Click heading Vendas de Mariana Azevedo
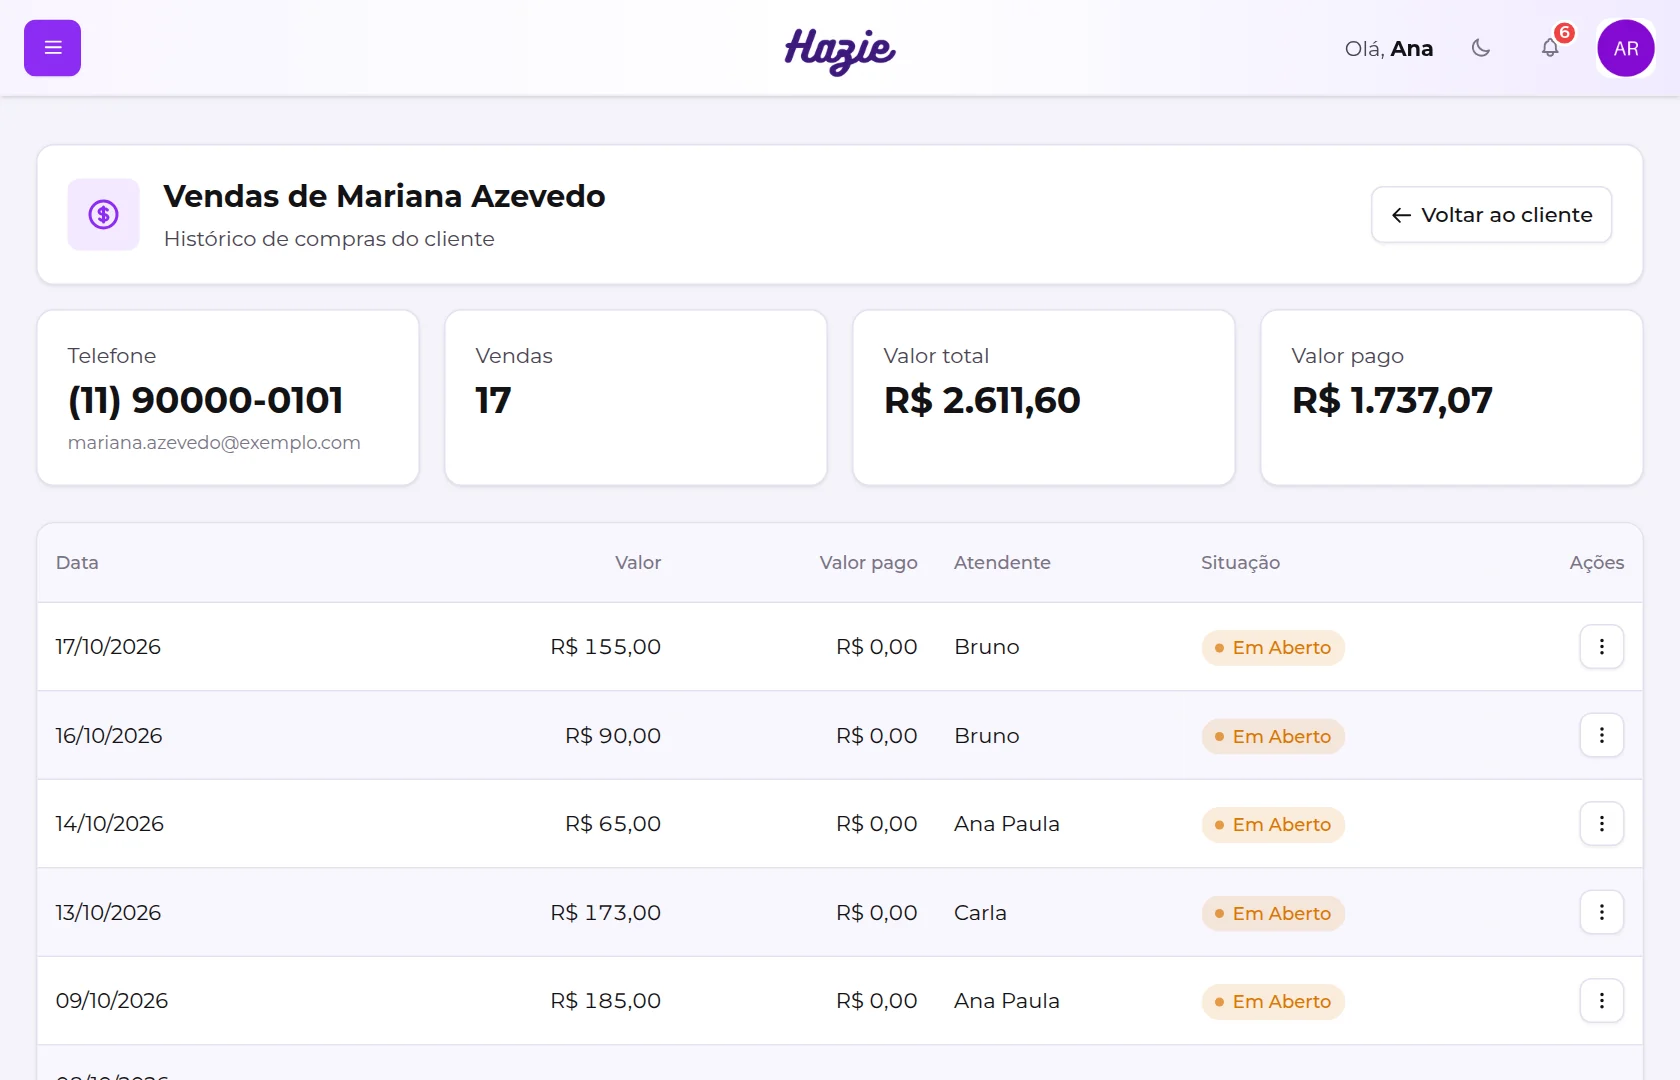This screenshot has width=1680, height=1080. pyautogui.click(x=384, y=196)
